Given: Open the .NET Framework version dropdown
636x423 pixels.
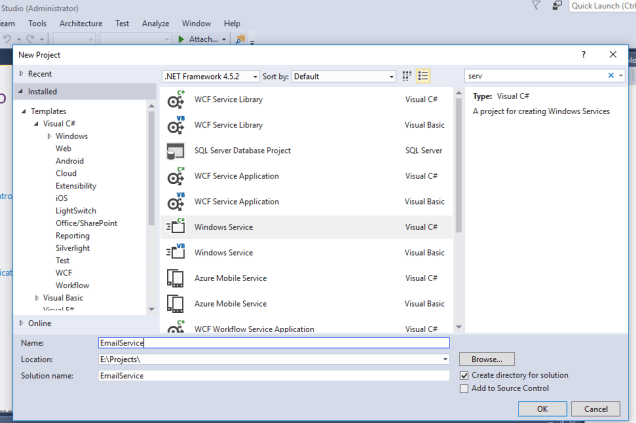Looking at the screenshot, I should coord(209,76).
